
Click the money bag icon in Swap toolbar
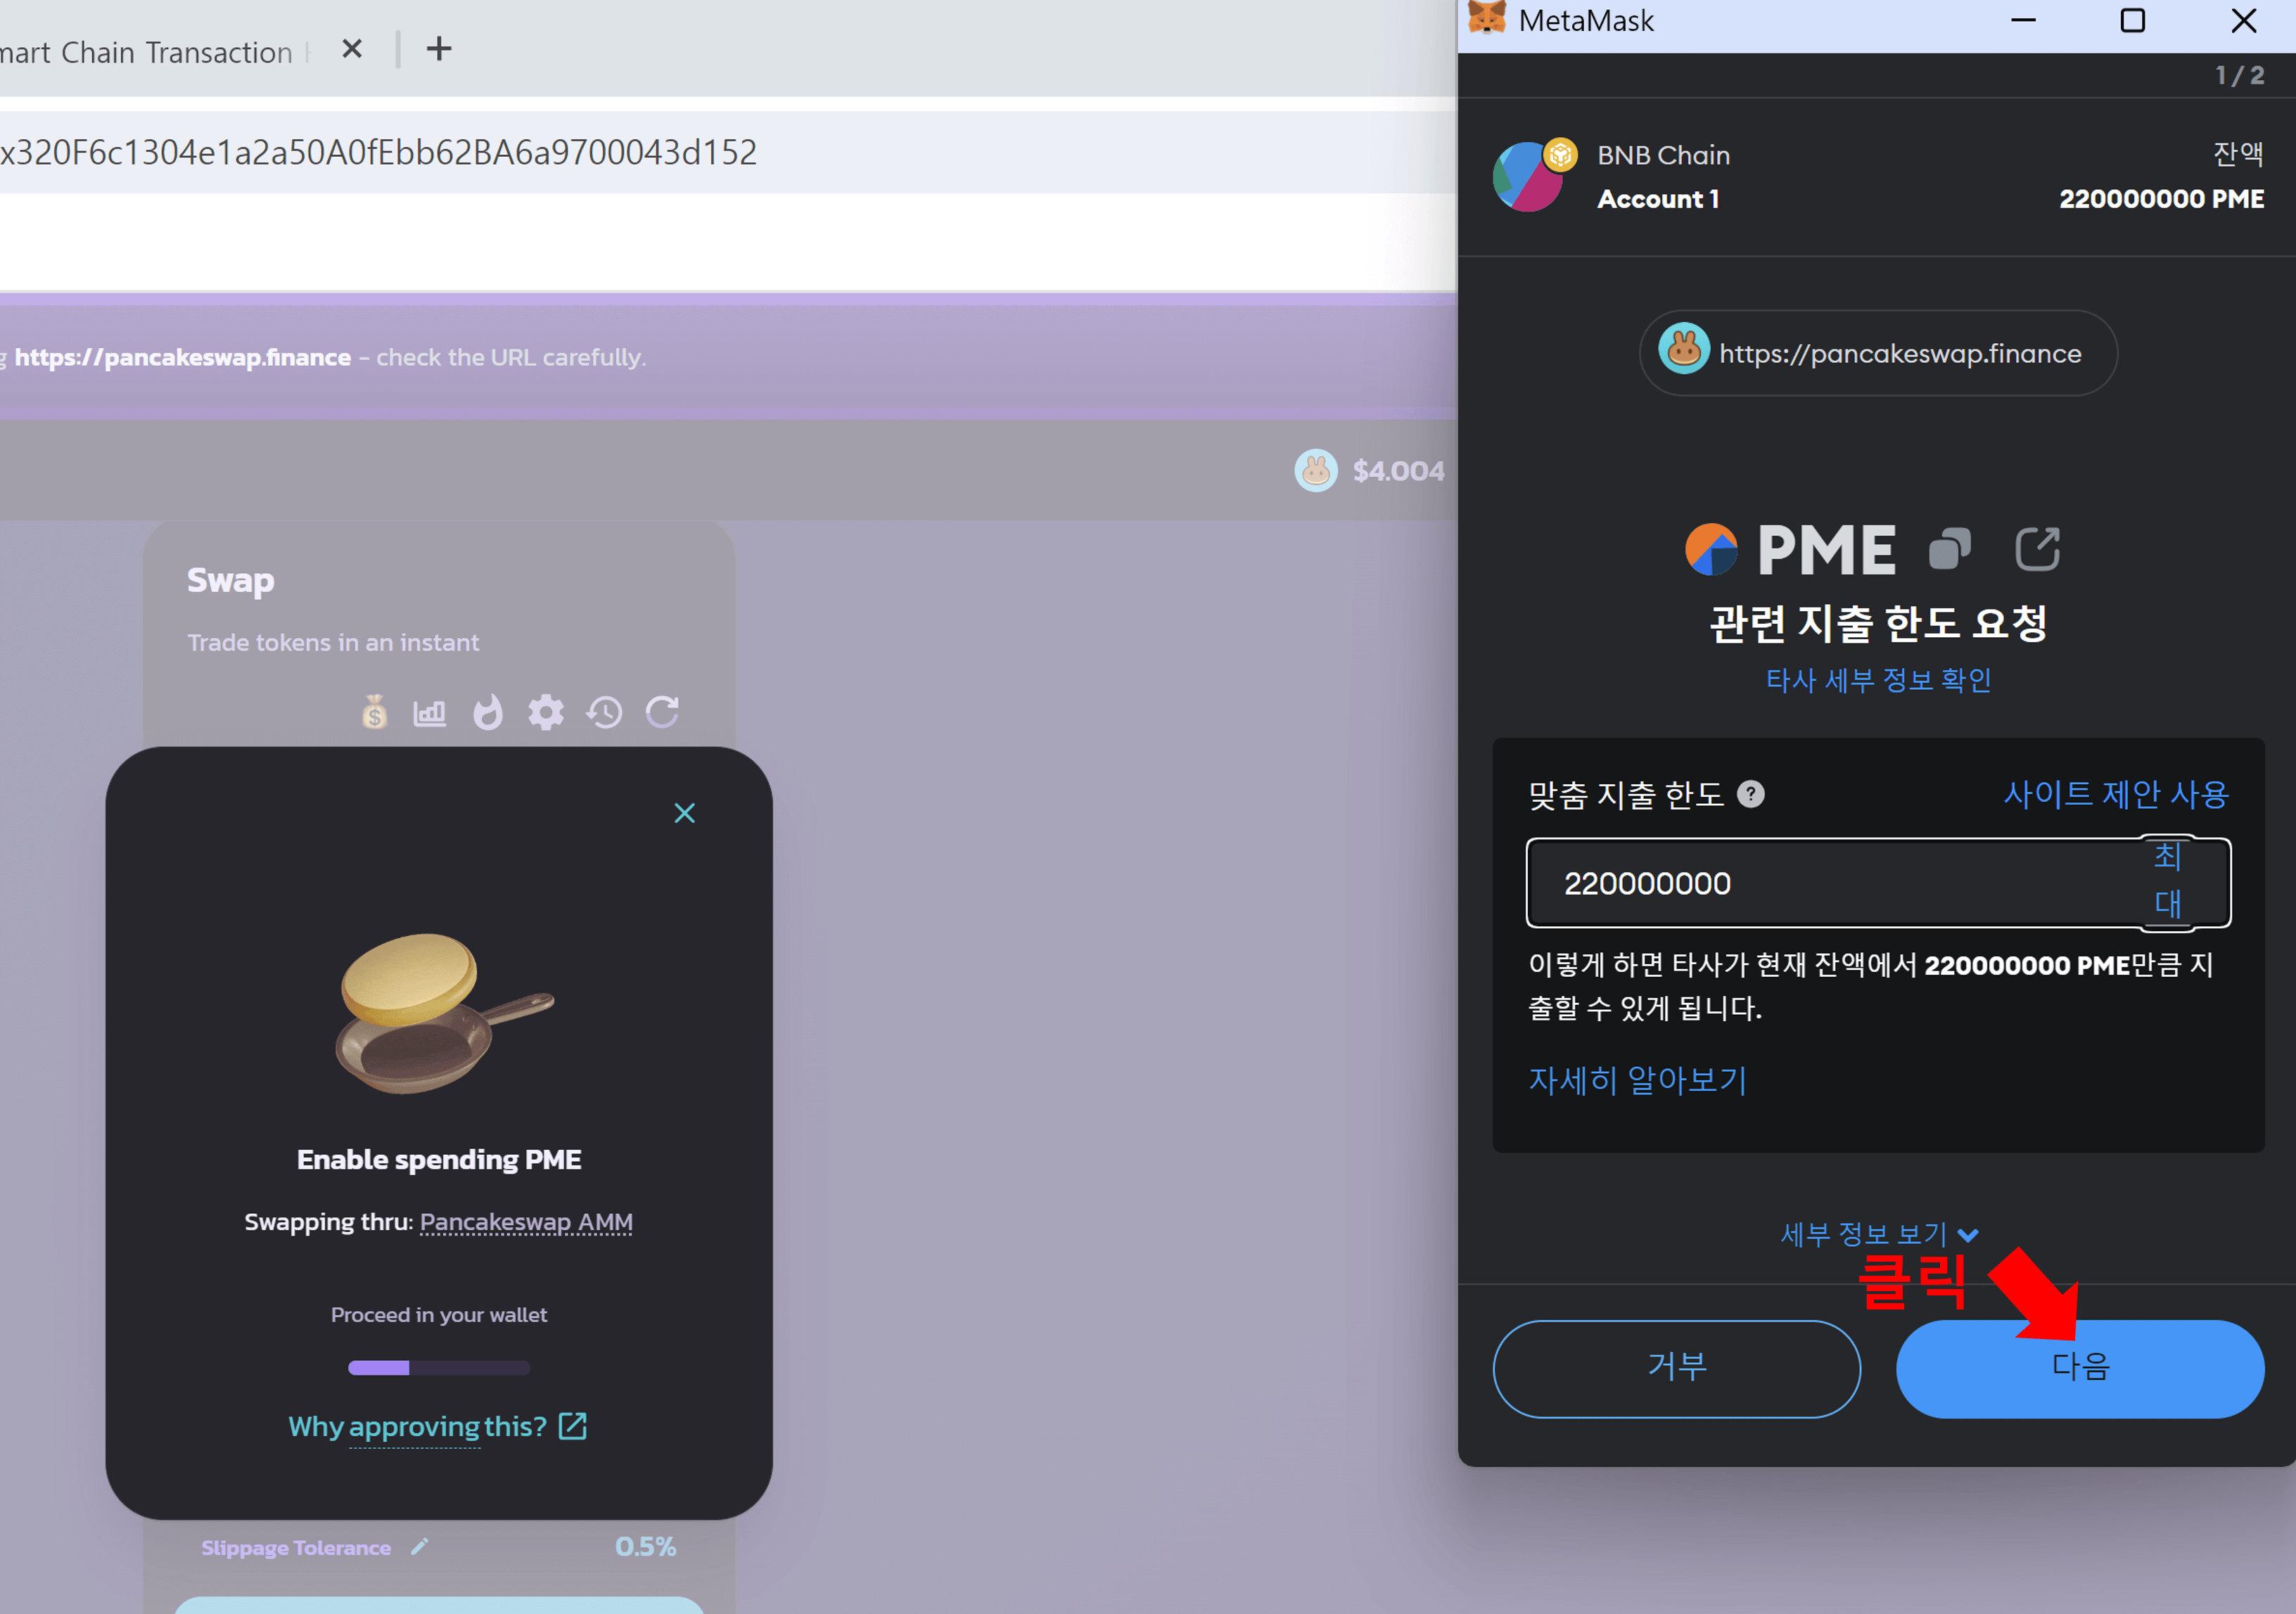pyautogui.click(x=374, y=712)
